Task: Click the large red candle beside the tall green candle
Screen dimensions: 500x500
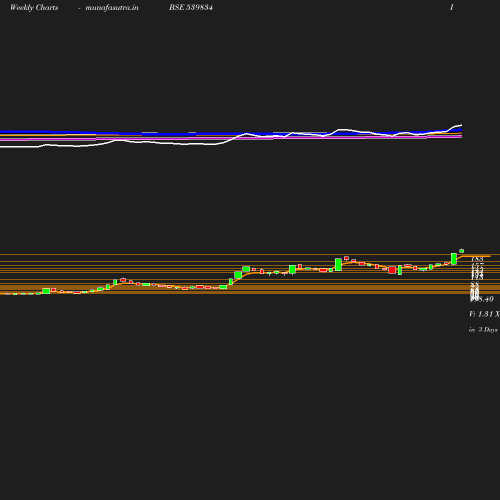Action: point(392,270)
